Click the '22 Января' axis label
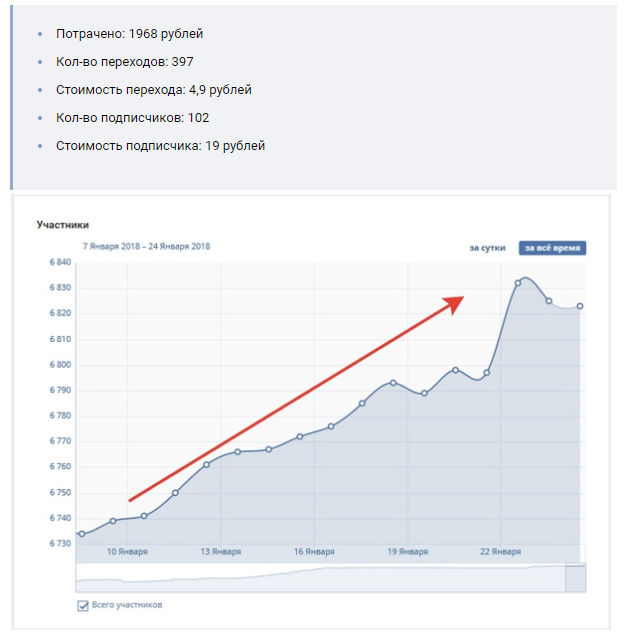Viewport: 628px width, 643px height. (501, 552)
